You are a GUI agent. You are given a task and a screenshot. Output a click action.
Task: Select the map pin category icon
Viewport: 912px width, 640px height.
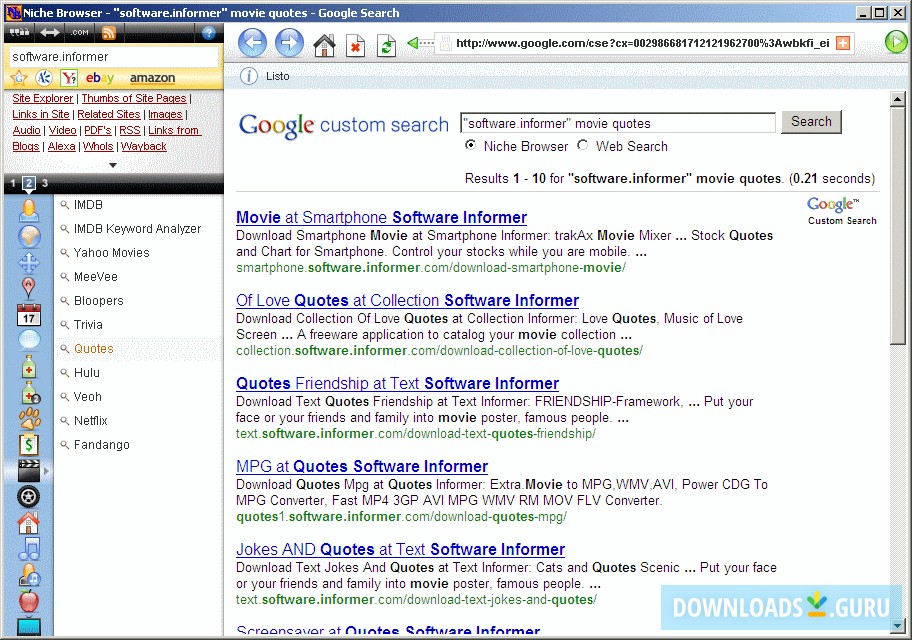coord(28,287)
